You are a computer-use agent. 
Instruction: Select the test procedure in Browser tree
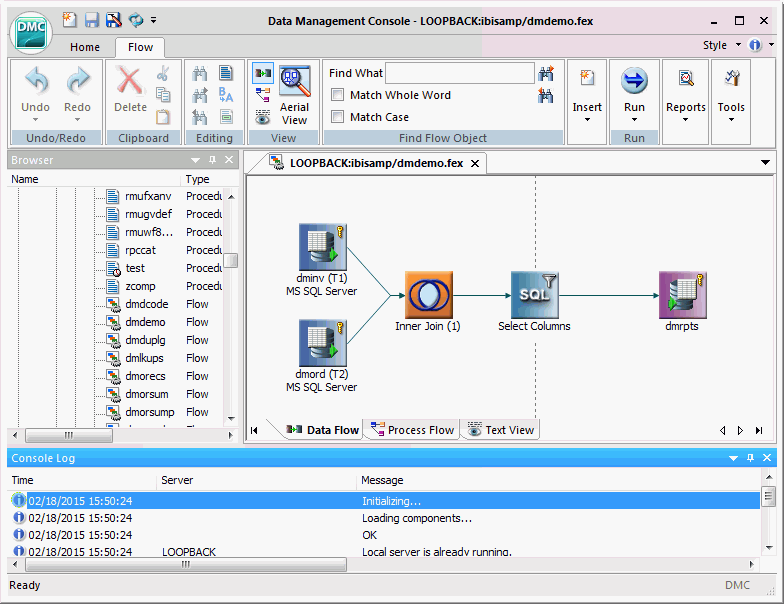point(135,268)
